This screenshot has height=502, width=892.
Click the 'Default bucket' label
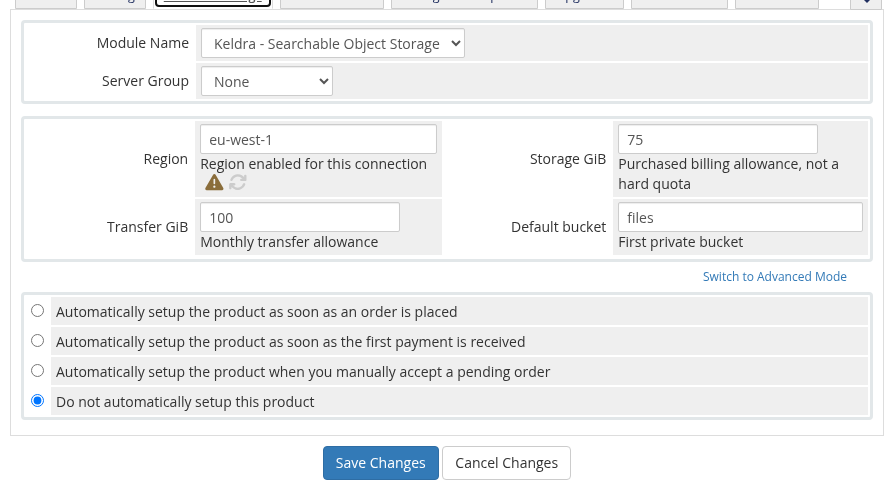pyautogui.click(x=559, y=227)
